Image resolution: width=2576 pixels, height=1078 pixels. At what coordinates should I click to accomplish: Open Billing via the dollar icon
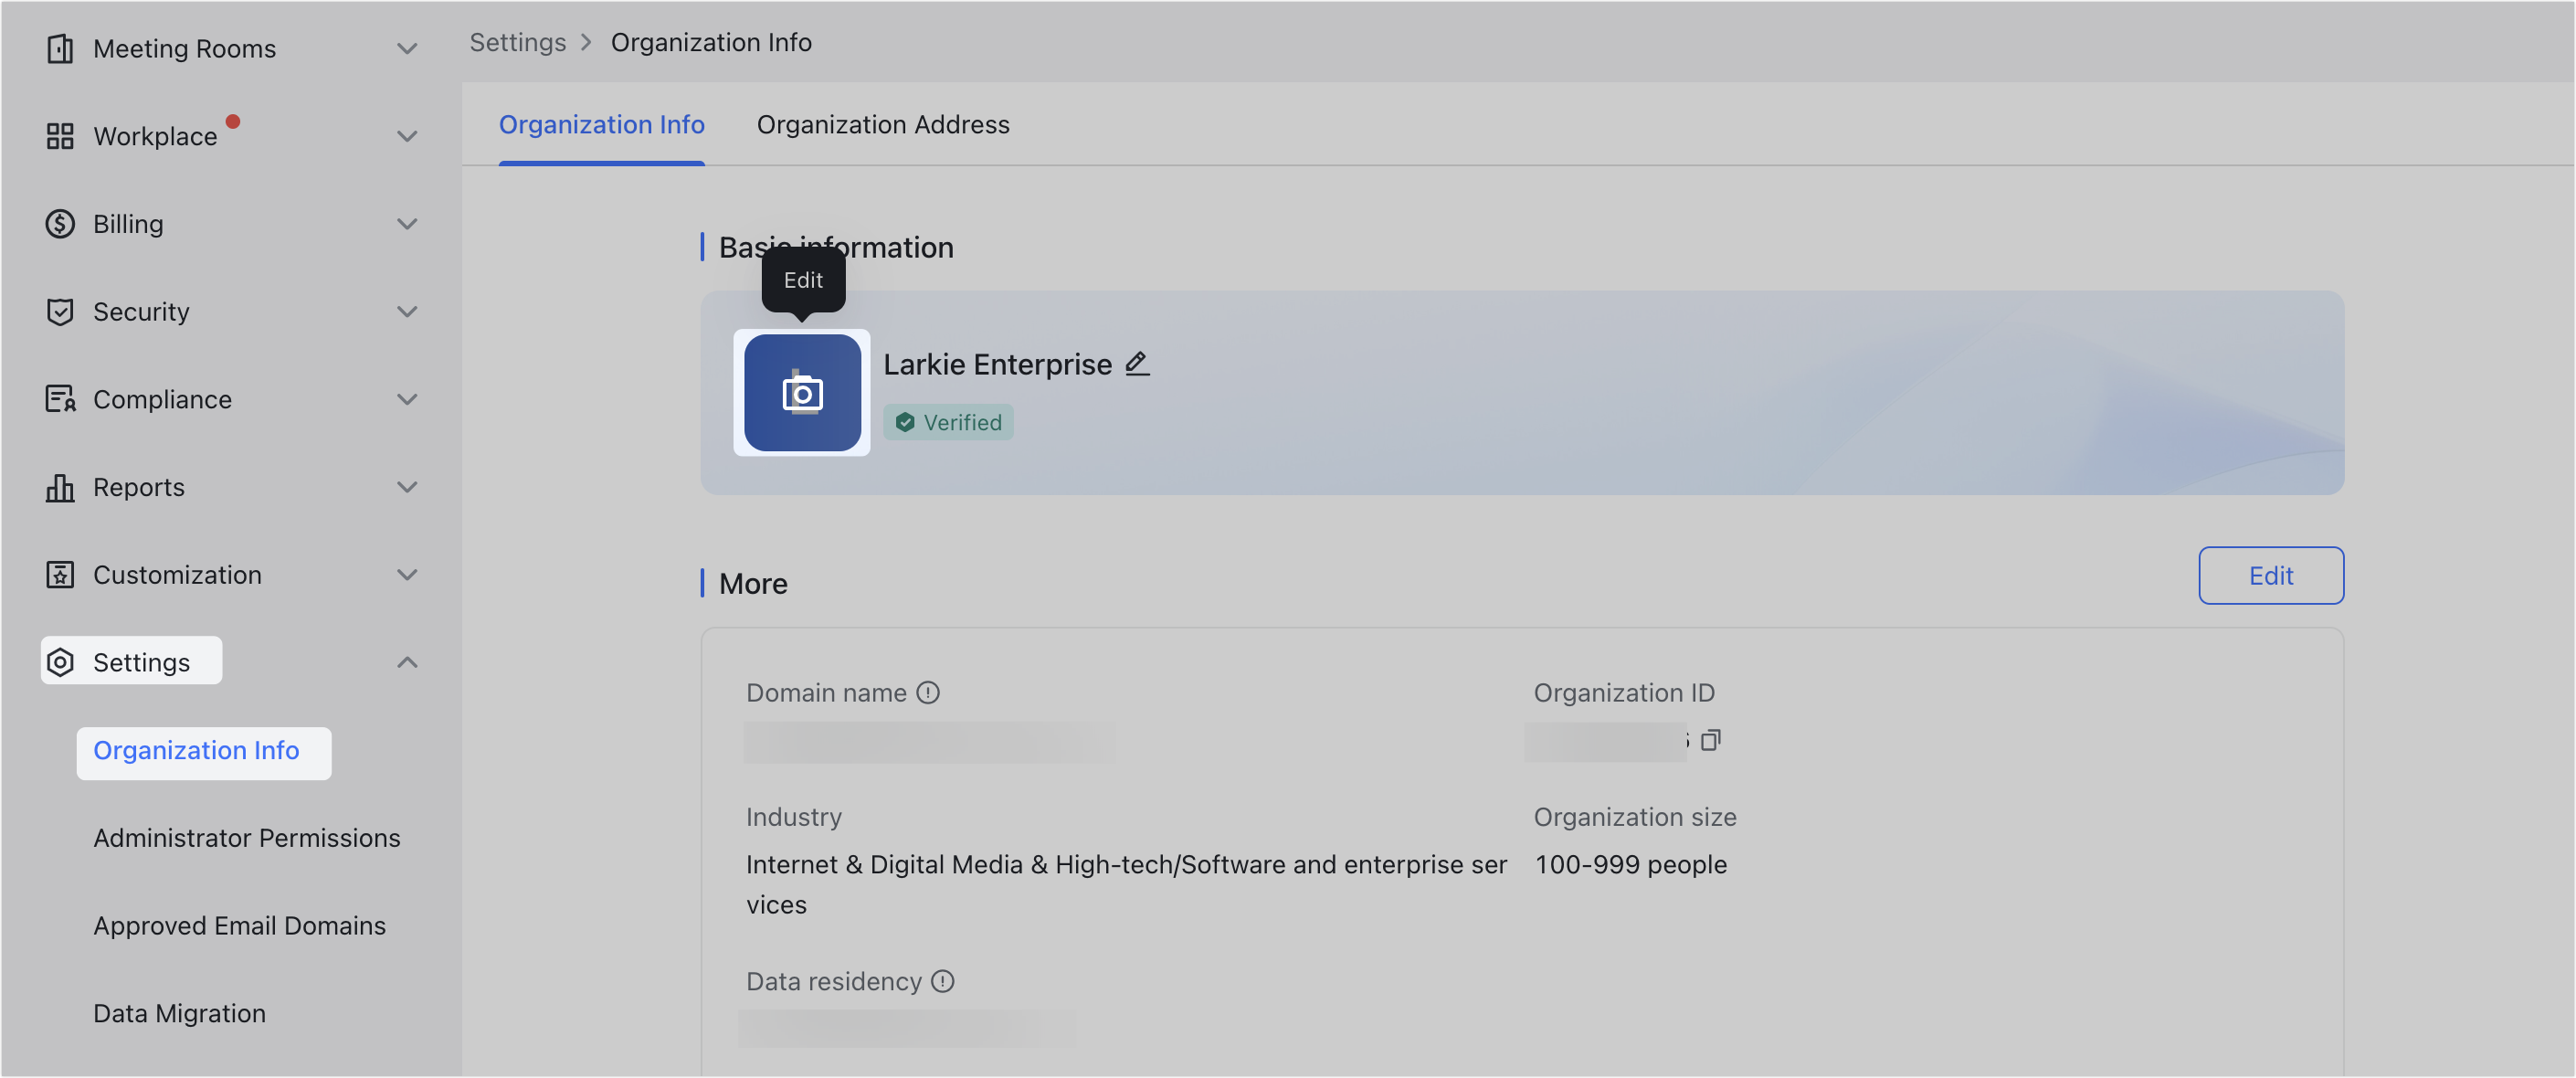pos(60,223)
